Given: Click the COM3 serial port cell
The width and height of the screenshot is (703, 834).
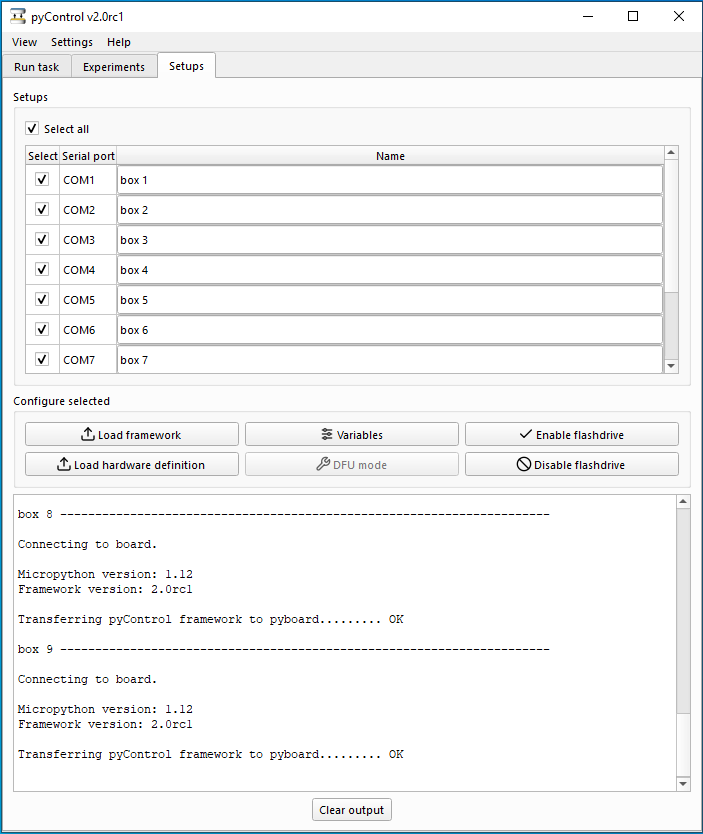Looking at the screenshot, I should pyautogui.click(x=88, y=240).
